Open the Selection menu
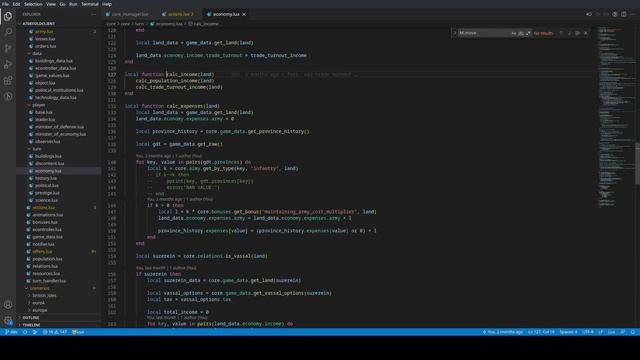640x360 pixels. pyautogui.click(x=33, y=4)
